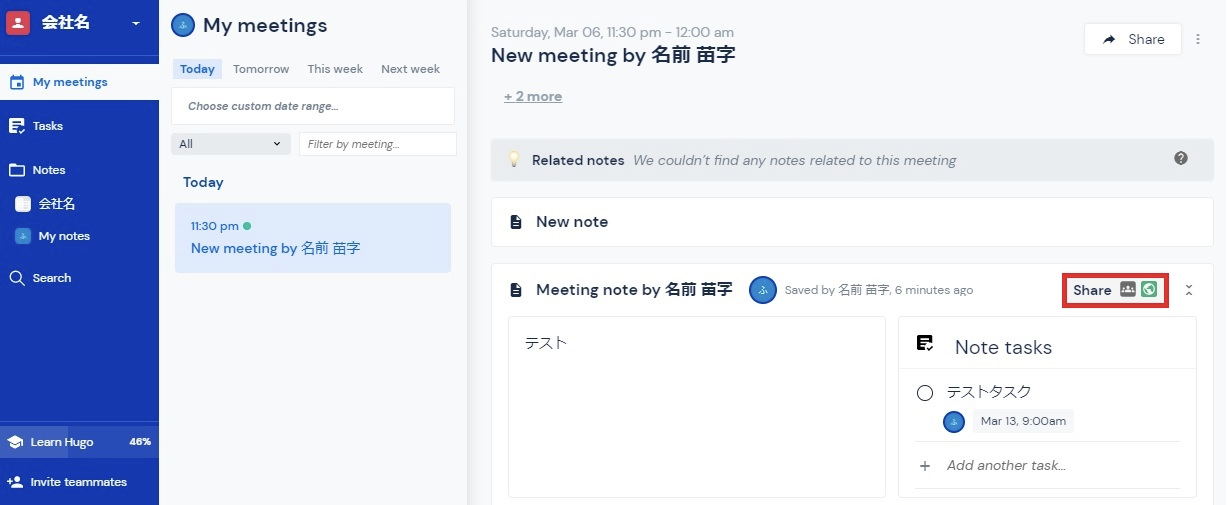
Task: Click the plus icon to add task
Action: 925,466
